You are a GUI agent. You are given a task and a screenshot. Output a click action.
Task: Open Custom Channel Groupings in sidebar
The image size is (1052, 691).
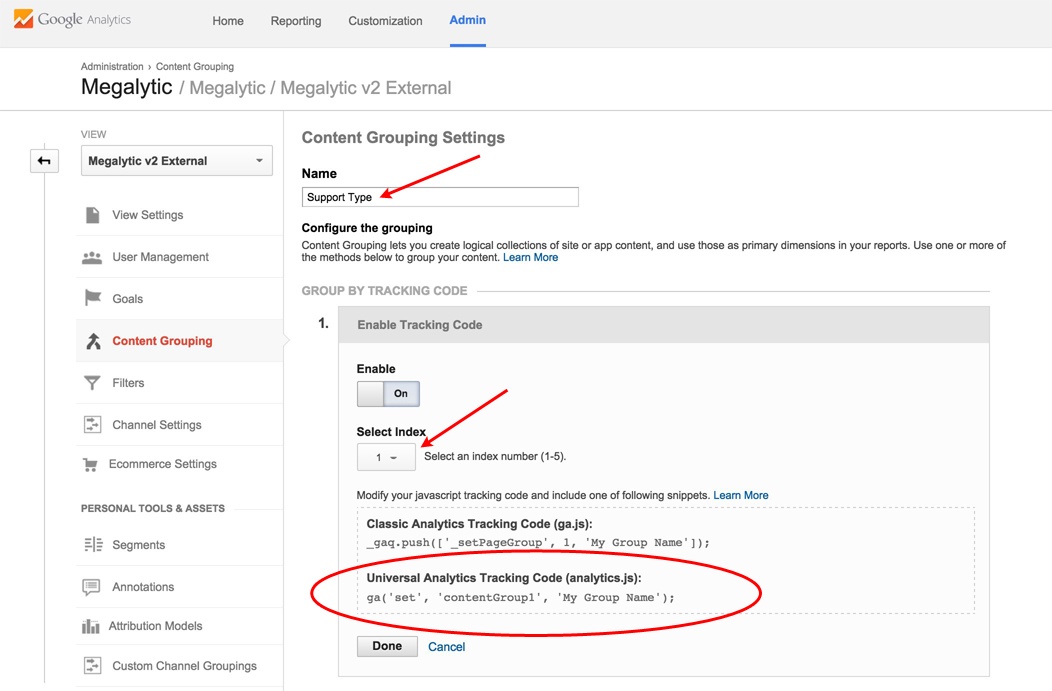184,666
